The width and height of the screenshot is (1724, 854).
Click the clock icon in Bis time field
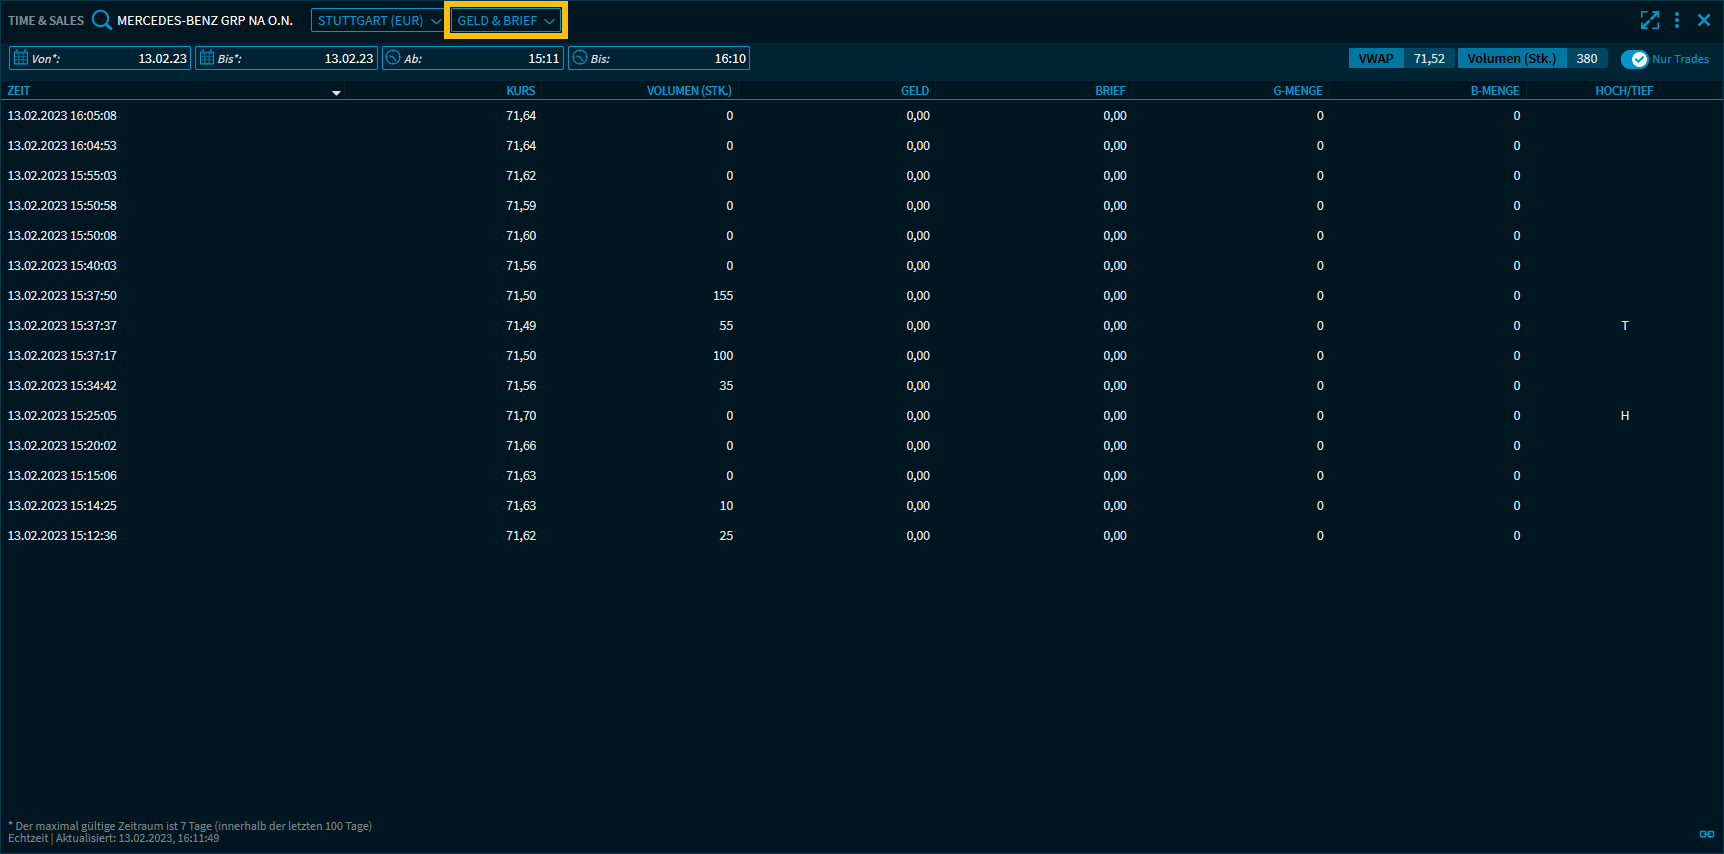pos(580,58)
